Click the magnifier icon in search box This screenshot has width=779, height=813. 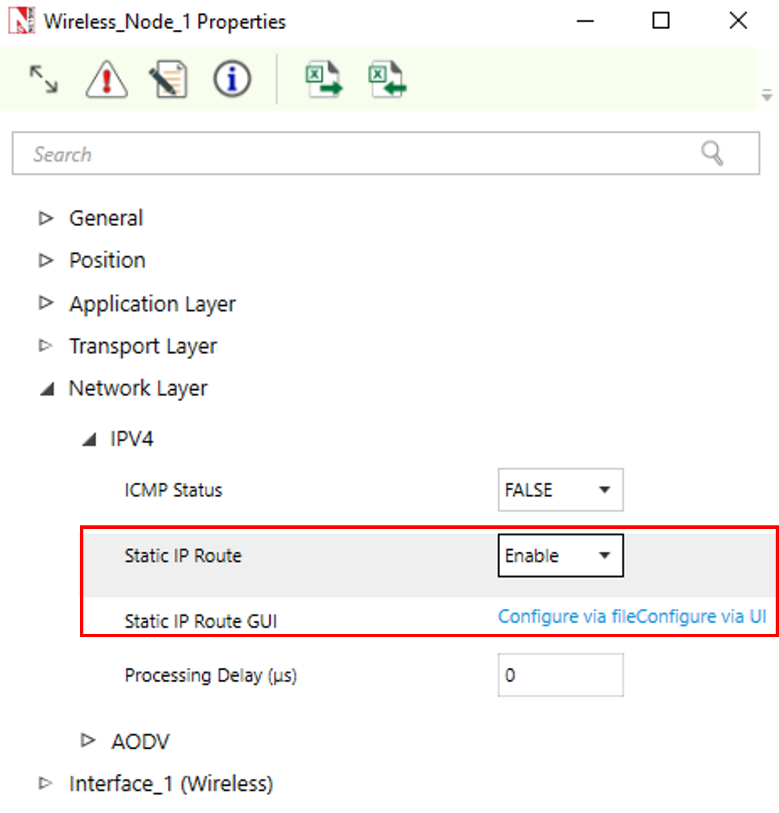[712, 153]
